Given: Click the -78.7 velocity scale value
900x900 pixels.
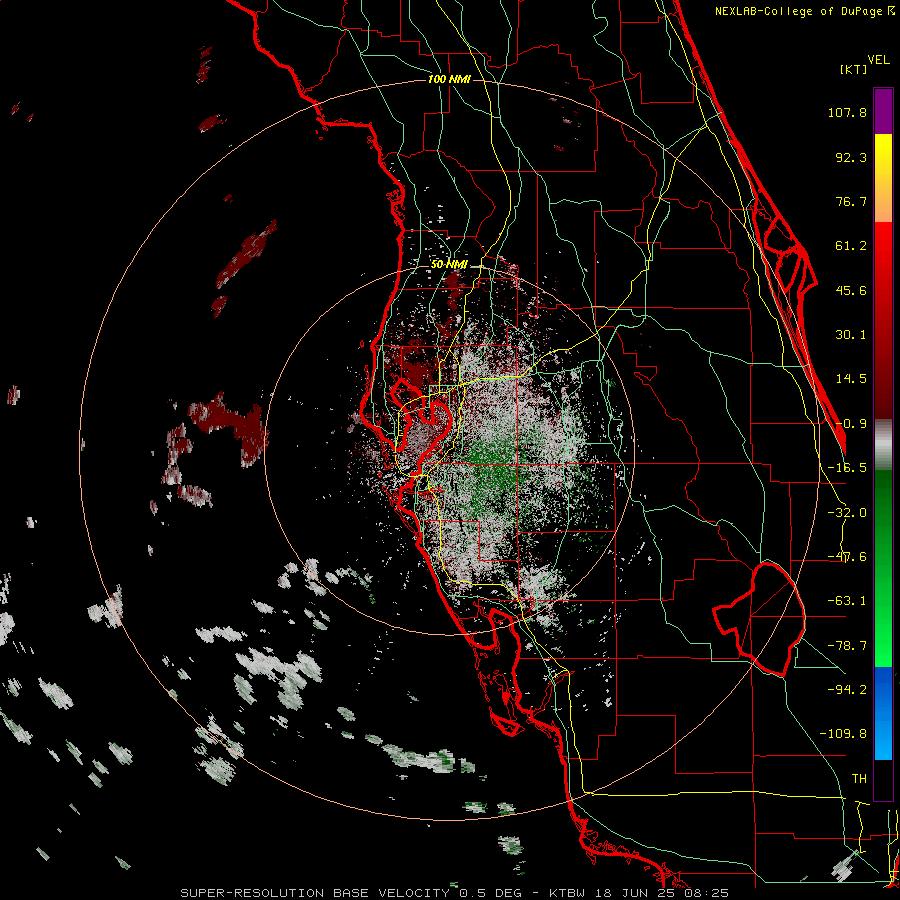Looking at the screenshot, I should coord(847,646).
